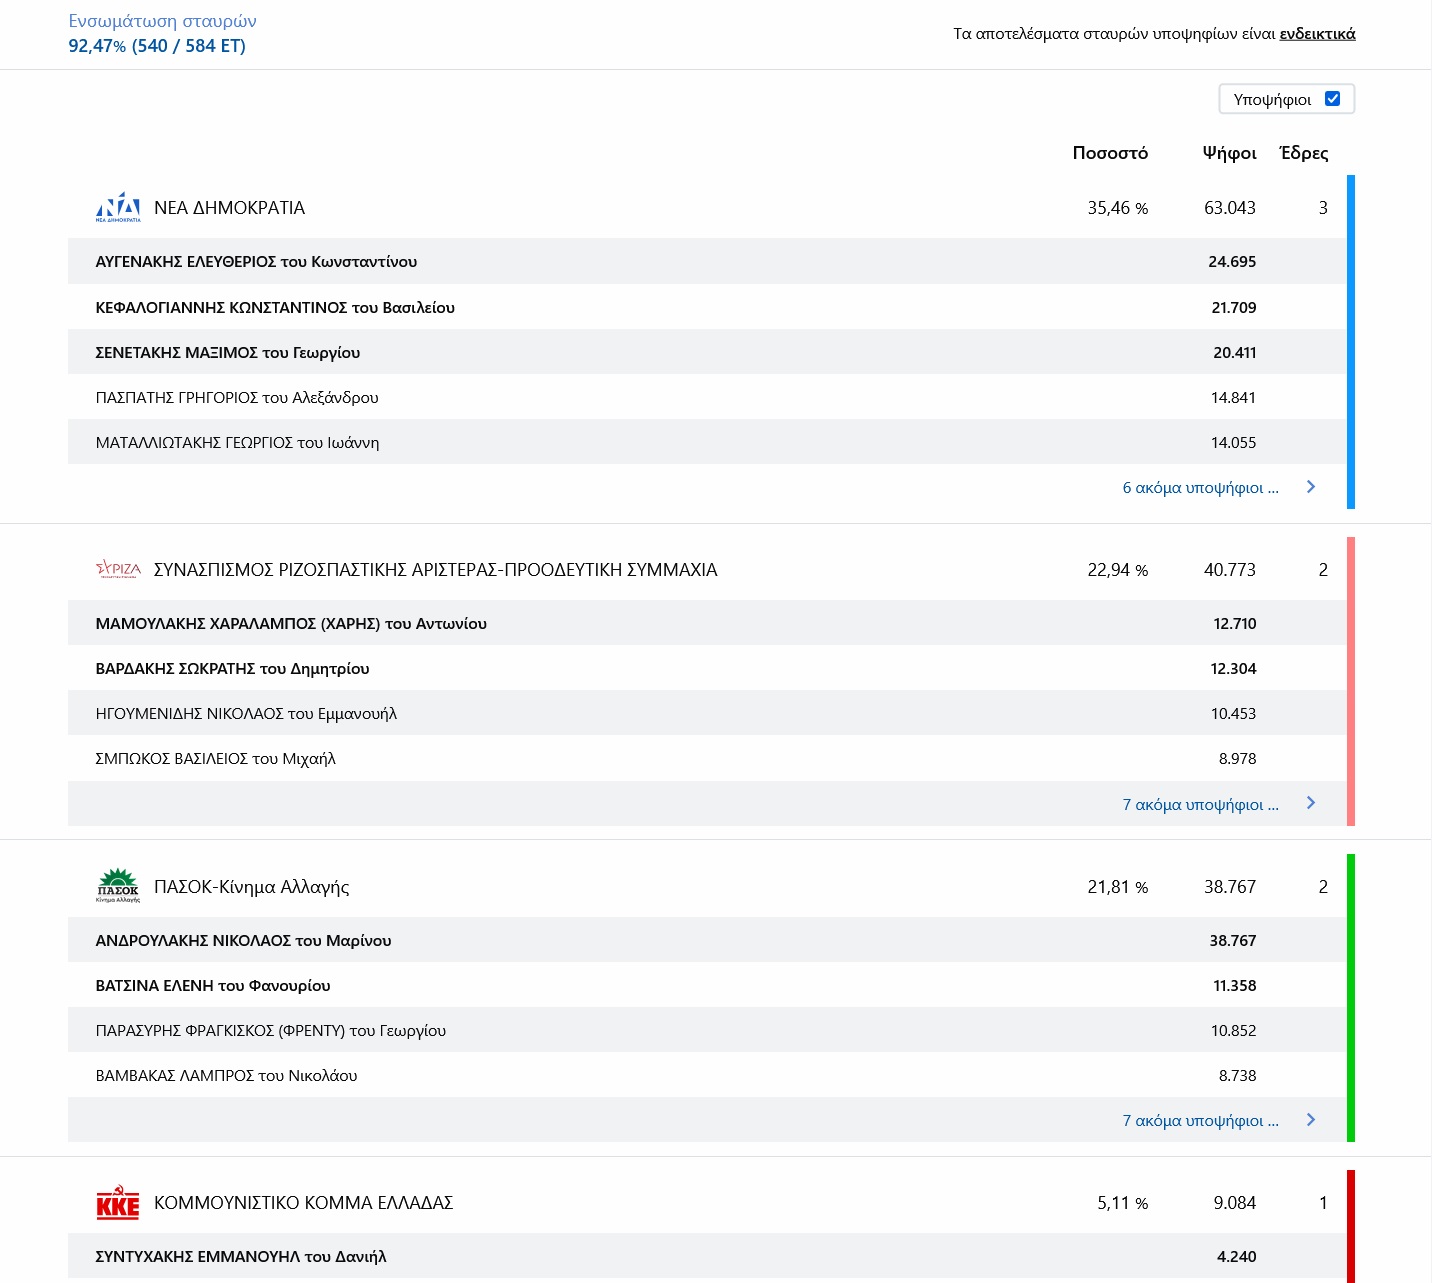Click the chevron arrow under Nea Dimokratia list

click(x=1311, y=487)
